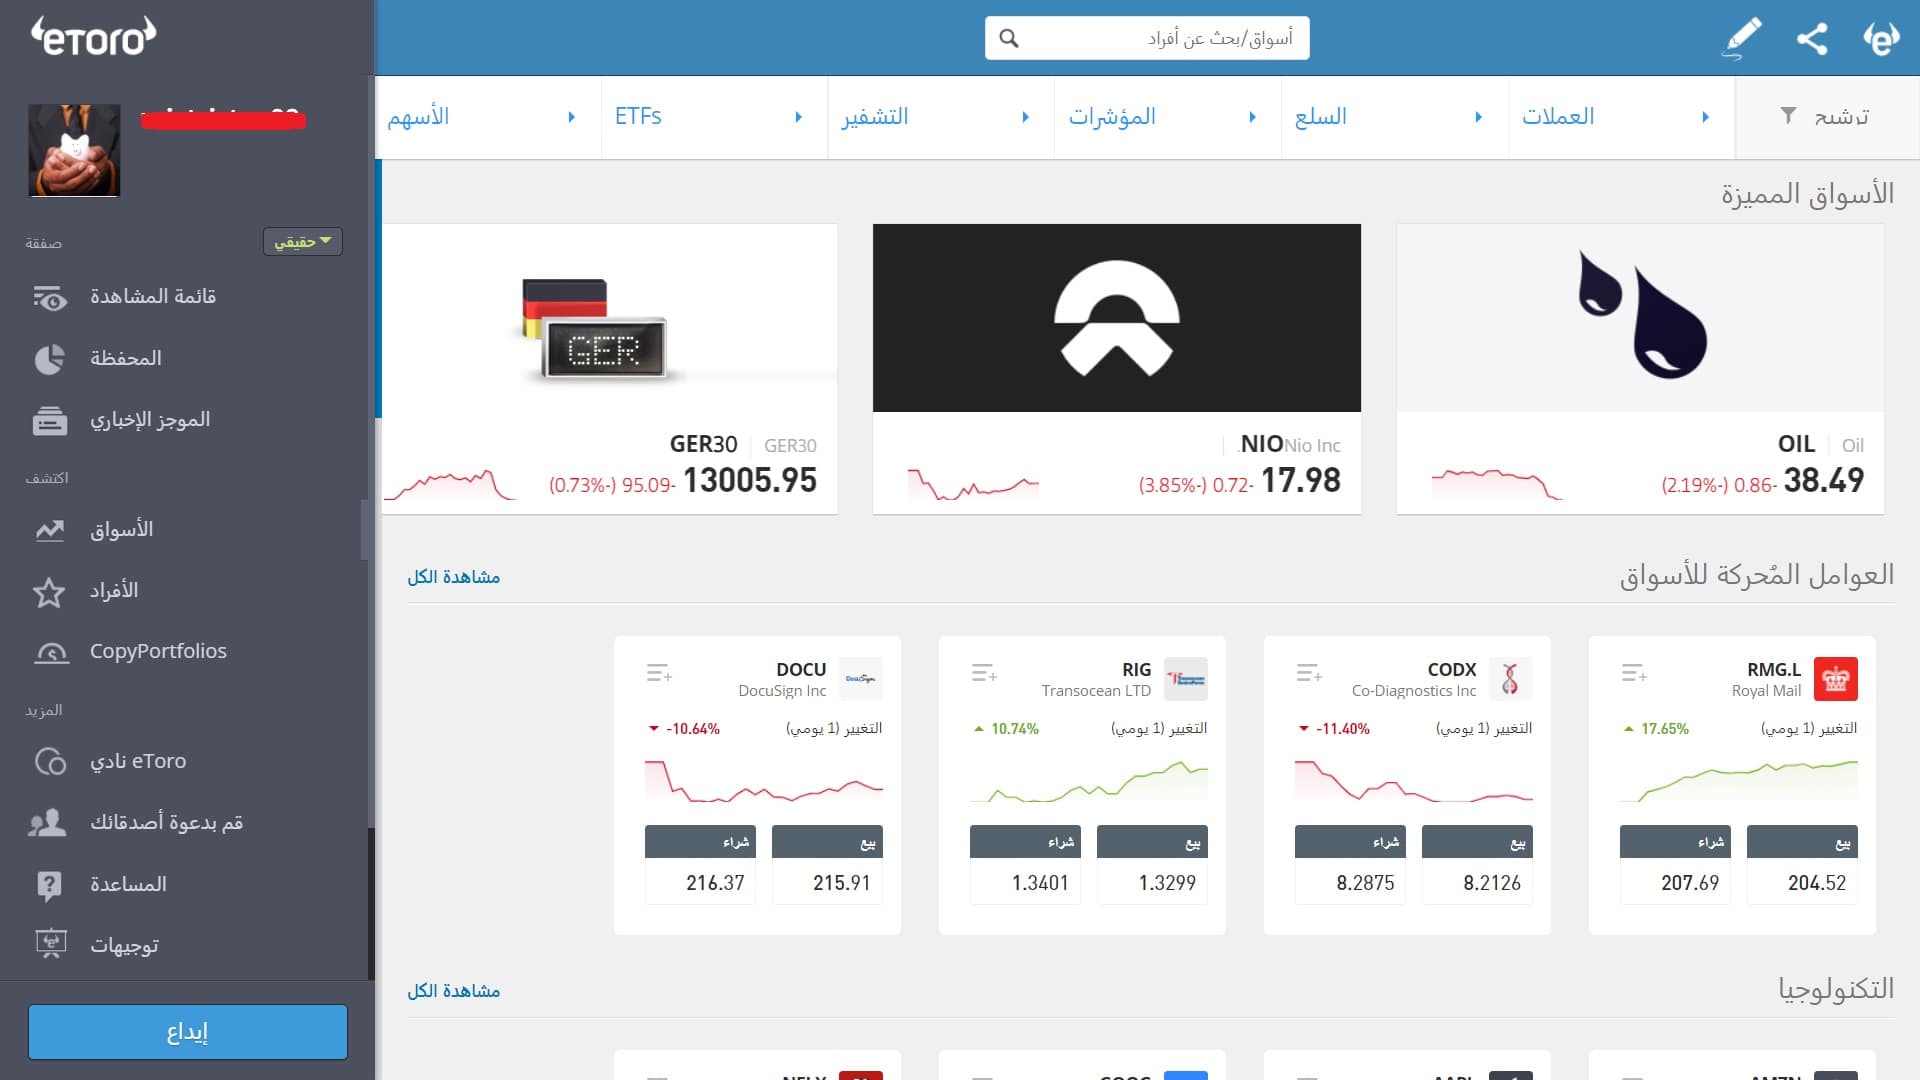
Task: Click the eToro Club icon
Action: (x=49, y=762)
